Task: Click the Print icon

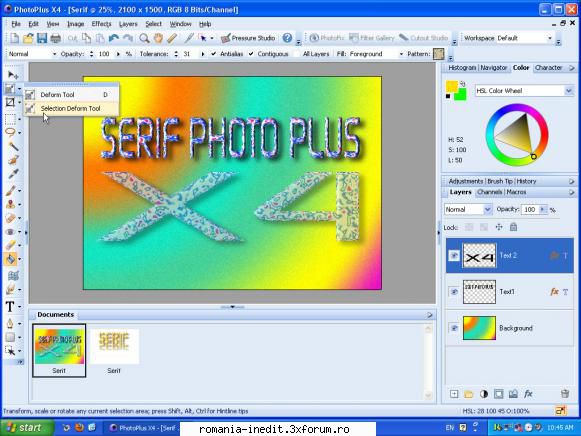Action: tap(56, 38)
